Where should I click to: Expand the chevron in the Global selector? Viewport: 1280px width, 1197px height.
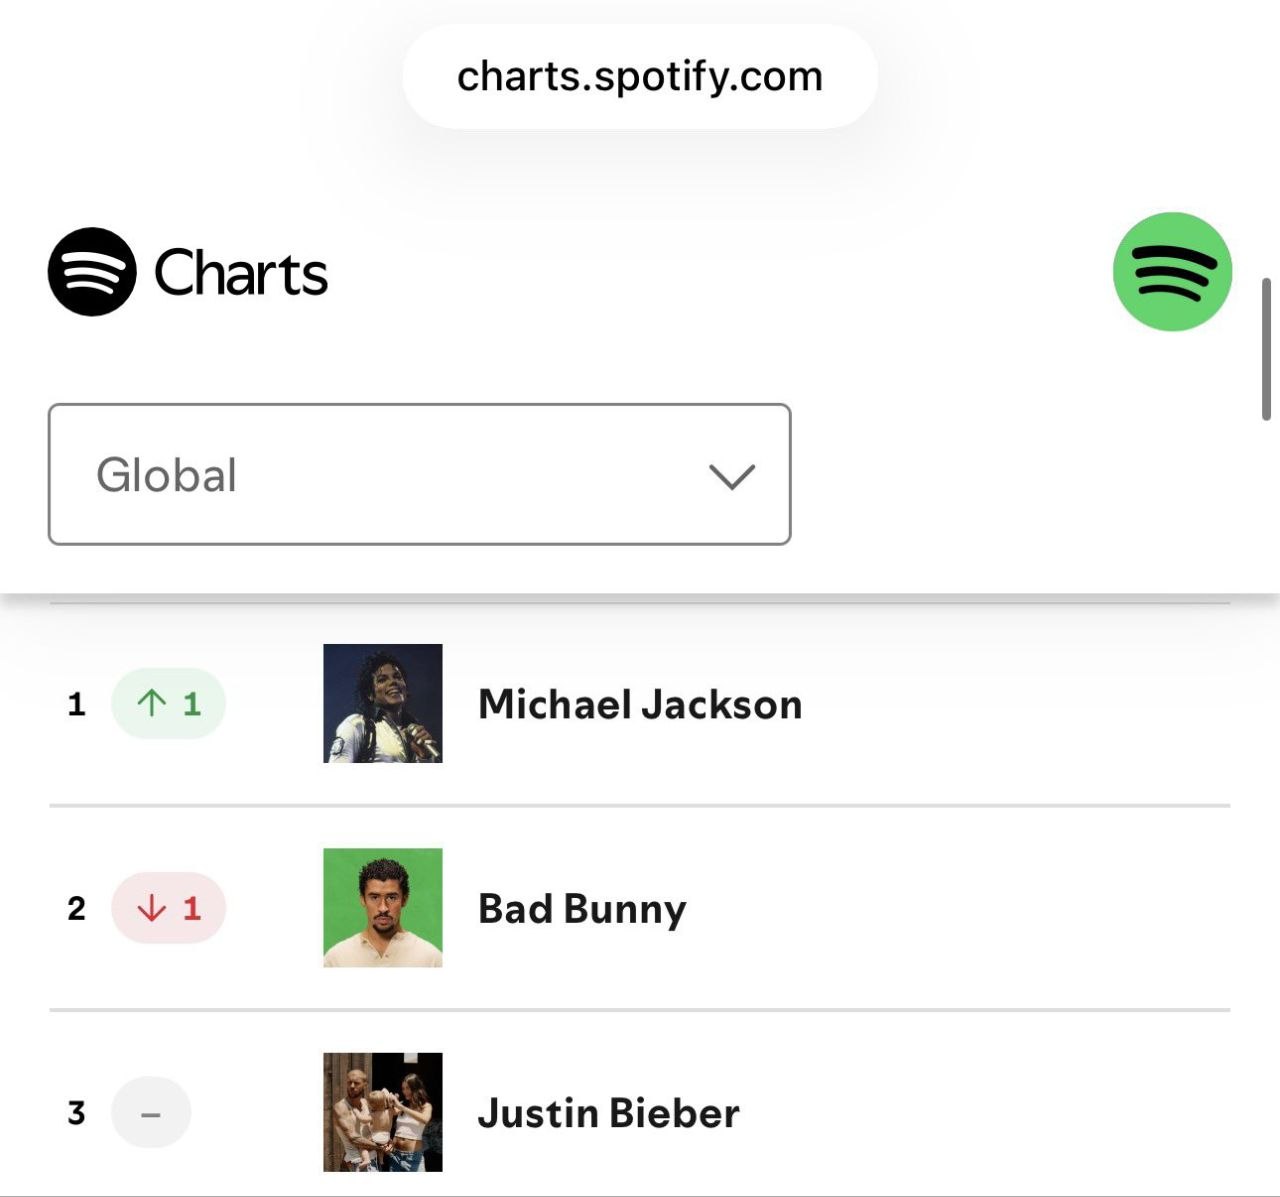[x=732, y=476]
